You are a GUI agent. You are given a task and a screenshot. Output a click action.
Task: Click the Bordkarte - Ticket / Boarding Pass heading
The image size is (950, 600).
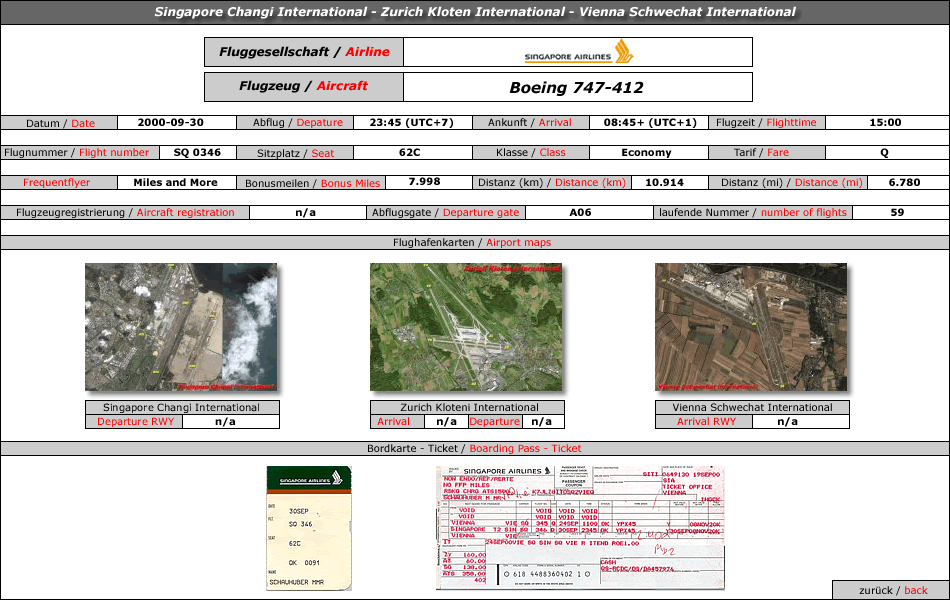coord(474,448)
